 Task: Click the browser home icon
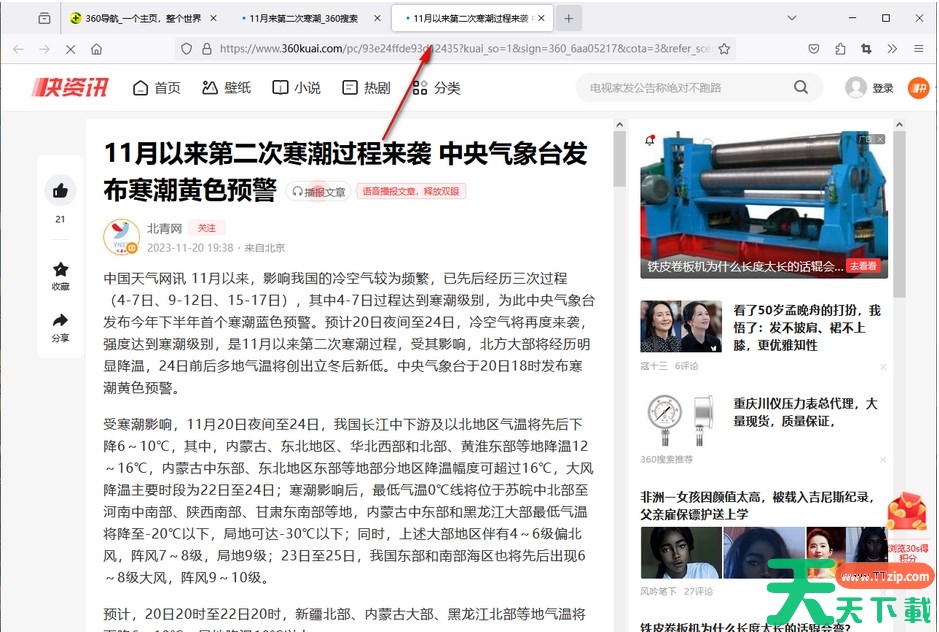pyautogui.click(x=96, y=49)
